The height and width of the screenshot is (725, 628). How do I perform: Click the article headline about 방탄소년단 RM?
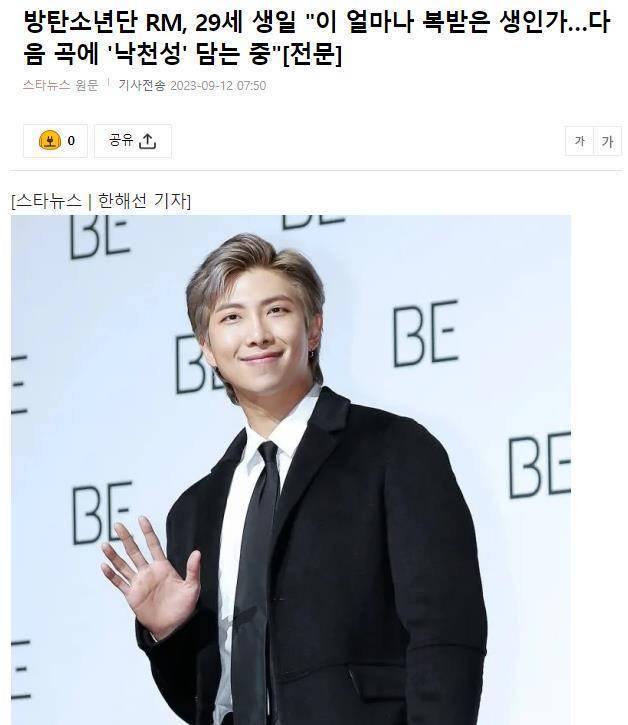317,39
